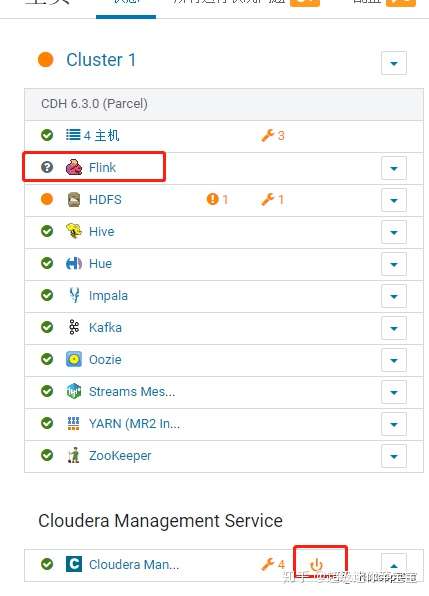Screen dimensions: 429x596
Task: Open the YARN actions dropdown arrow
Action: coord(394,424)
